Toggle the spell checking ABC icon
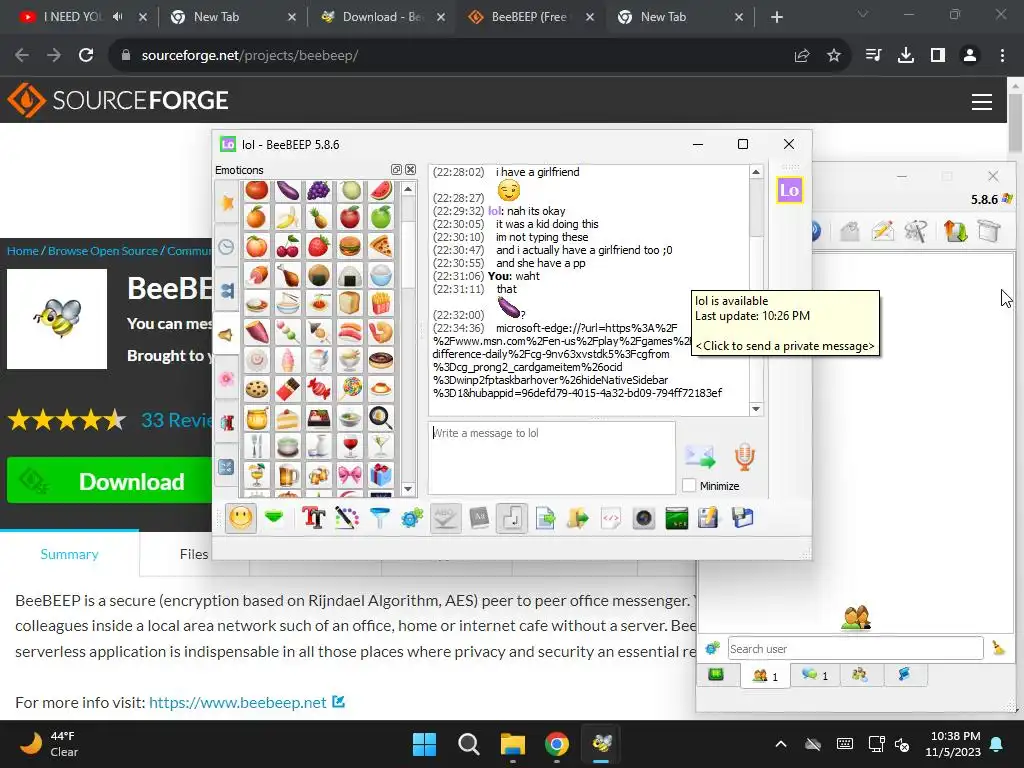 pos(445,519)
